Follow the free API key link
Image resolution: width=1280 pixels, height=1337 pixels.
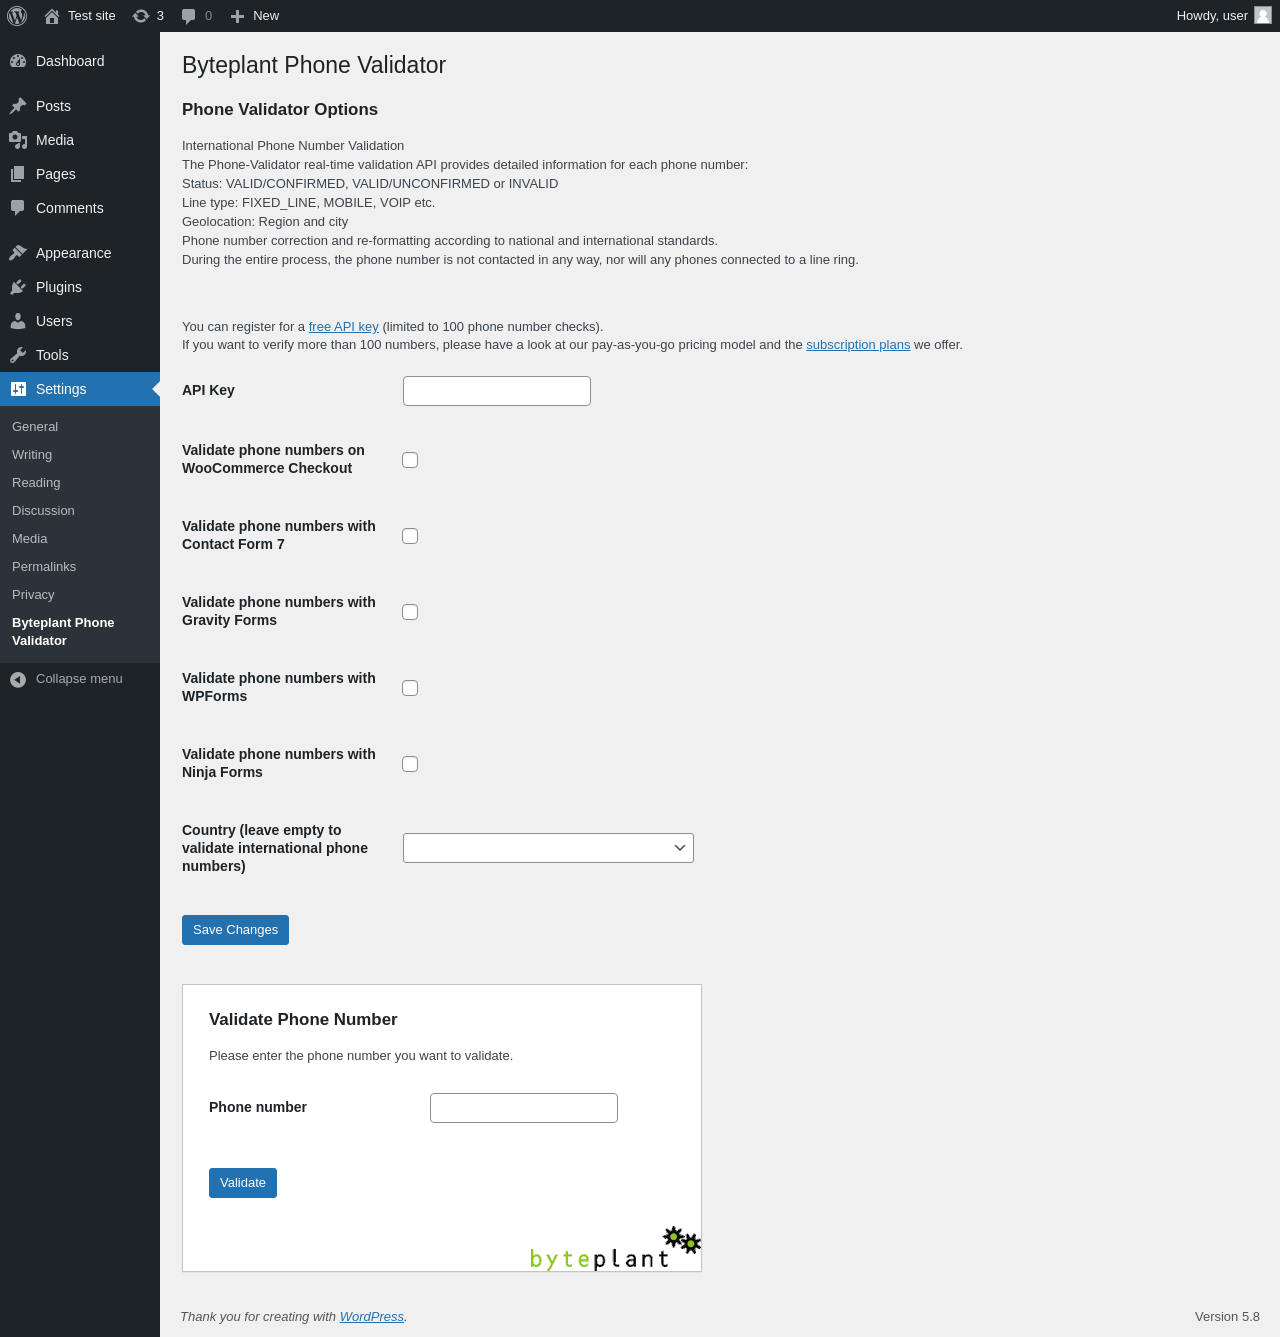[x=344, y=327]
